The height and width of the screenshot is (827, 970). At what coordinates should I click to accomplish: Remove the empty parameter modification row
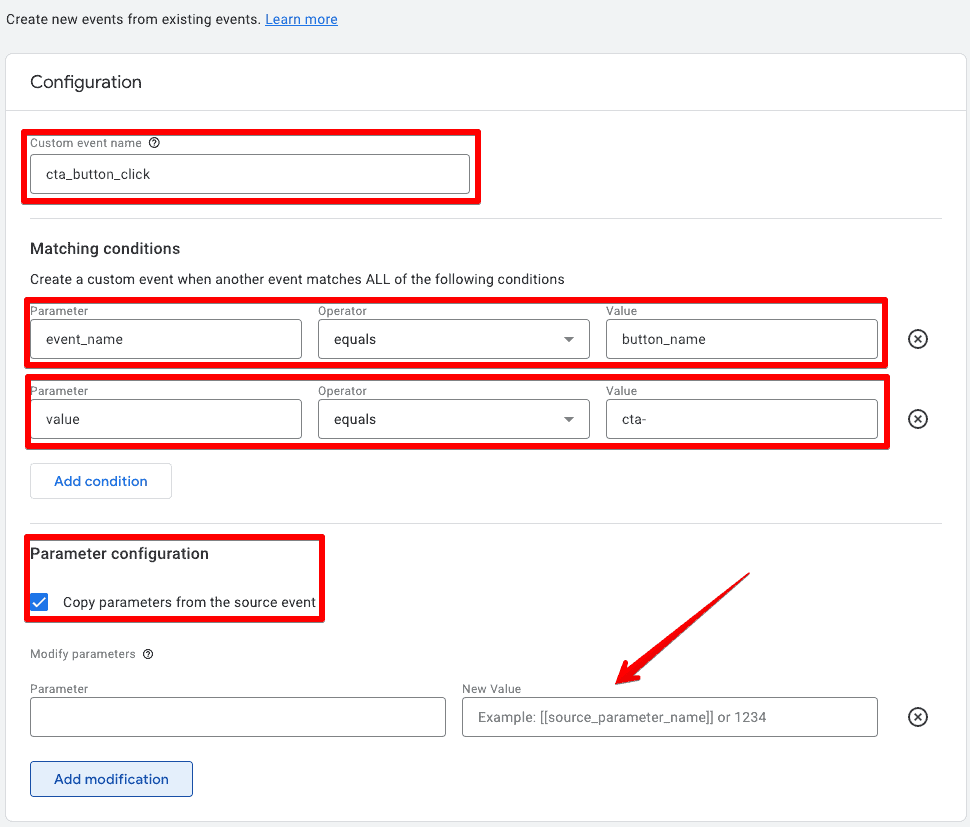[918, 717]
